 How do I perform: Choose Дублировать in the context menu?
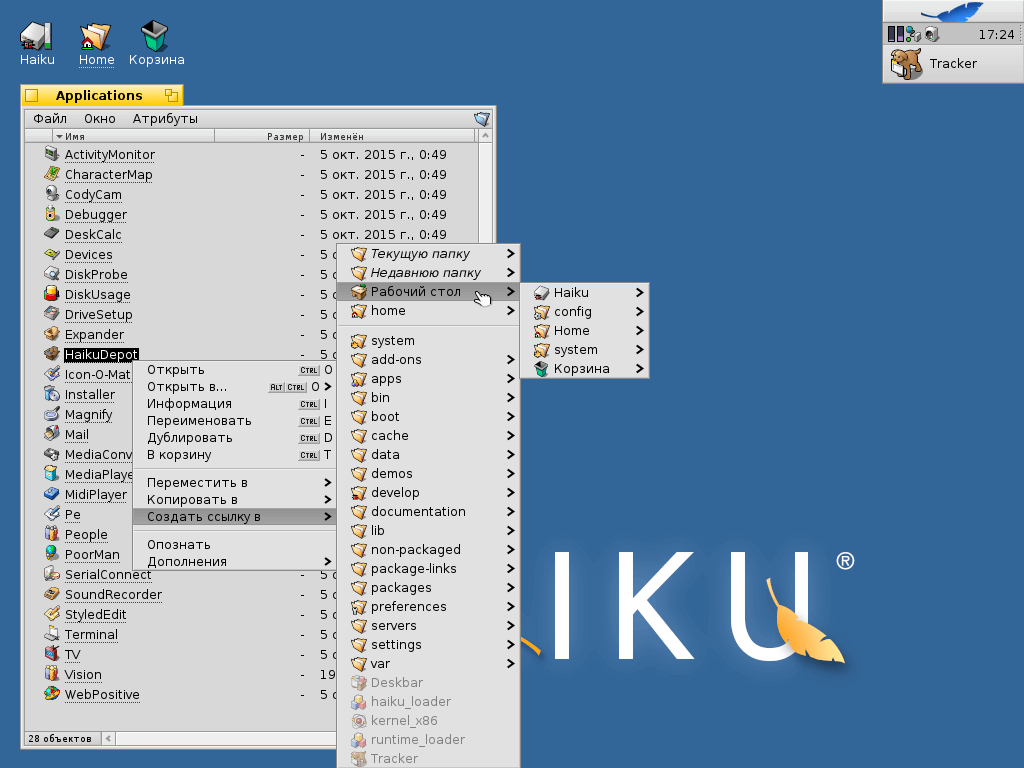point(234,438)
